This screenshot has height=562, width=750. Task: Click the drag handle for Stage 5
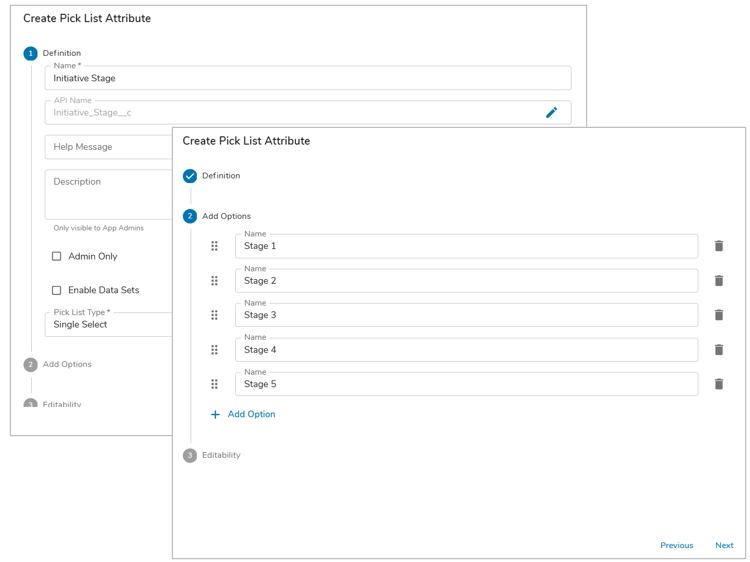pyautogui.click(x=214, y=384)
